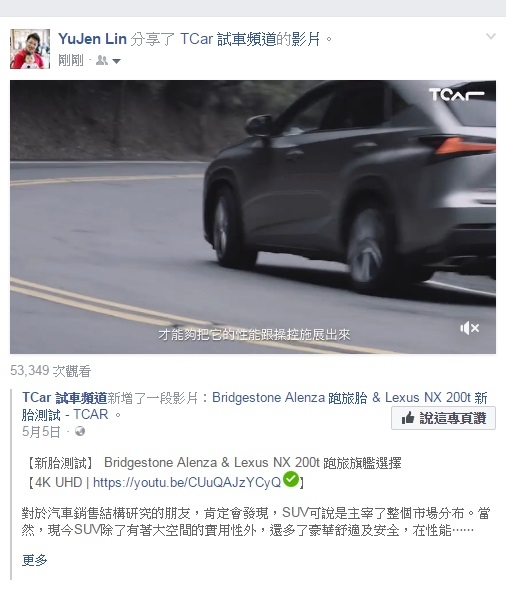Click the 說這專頁讚 button
The width and height of the screenshot is (516, 590).
pyautogui.click(x=443, y=418)
